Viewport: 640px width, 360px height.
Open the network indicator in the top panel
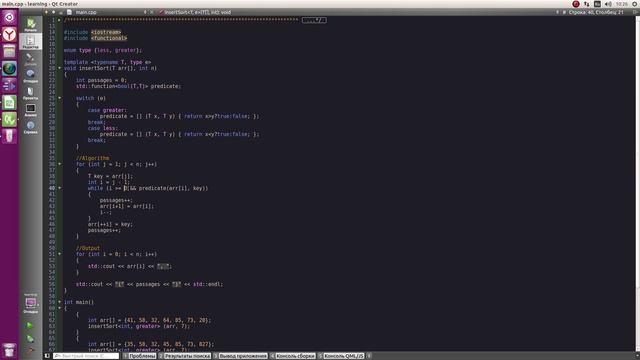point(587,4)
